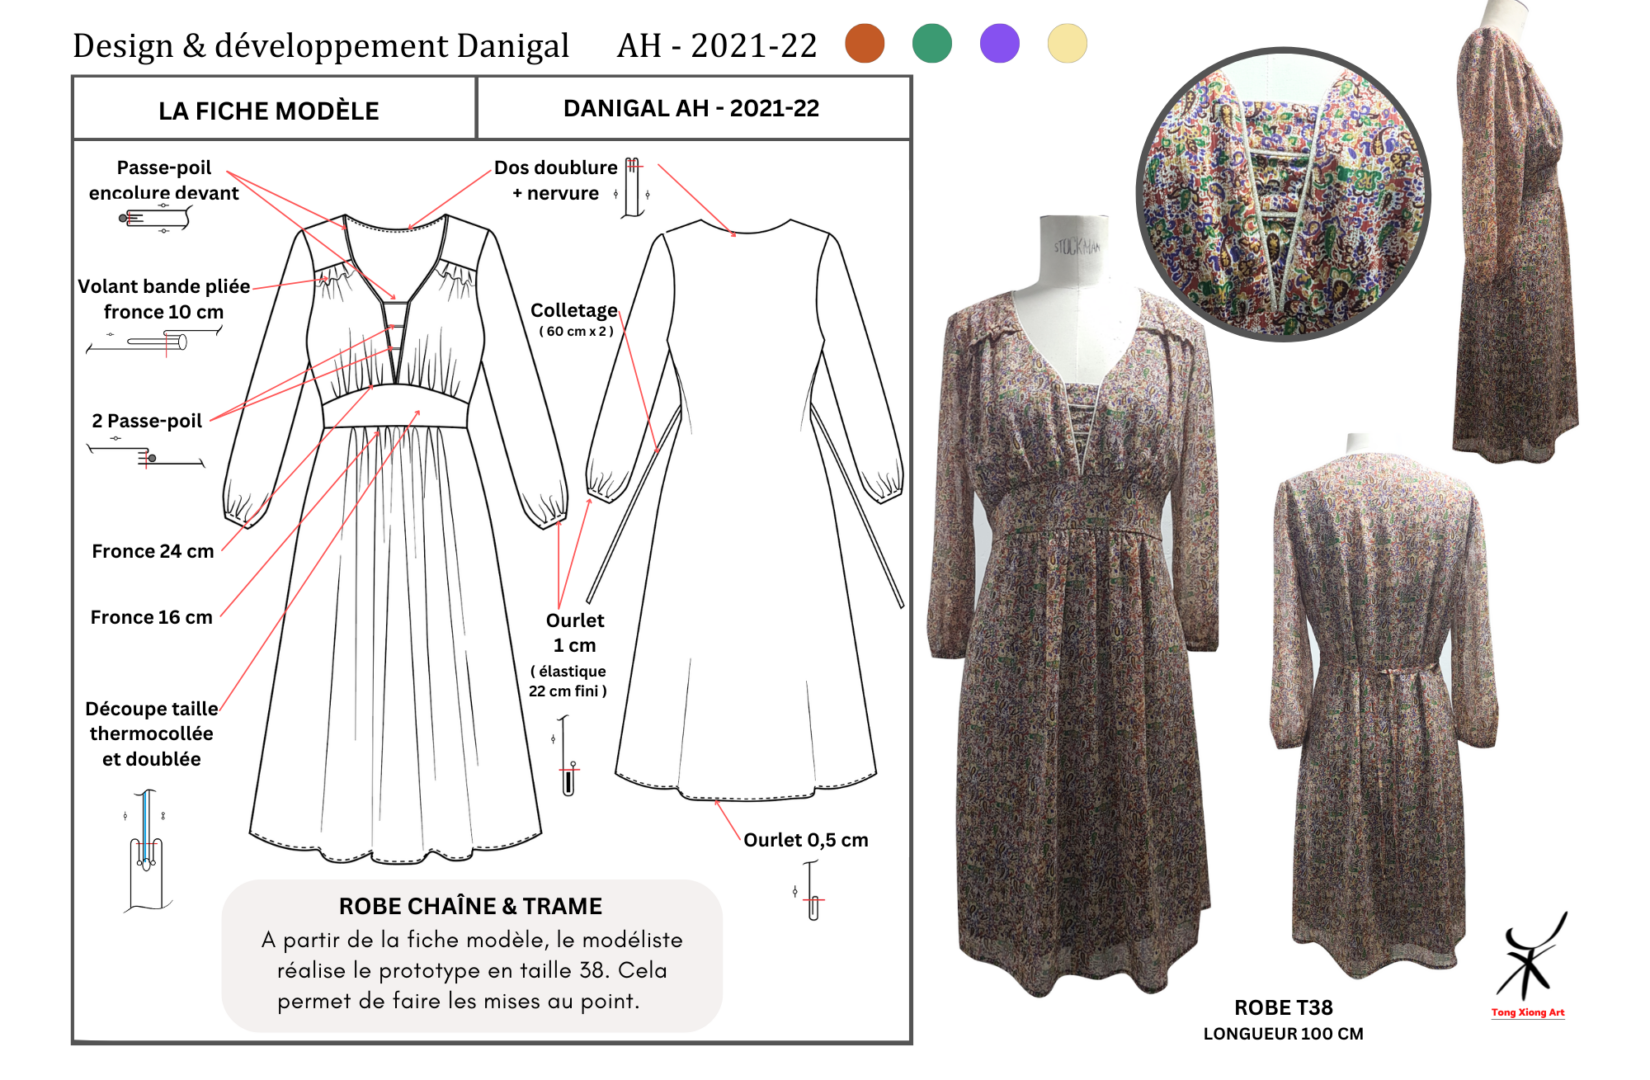Click the AH - 2021-22 season title text

tap(717, 45)
